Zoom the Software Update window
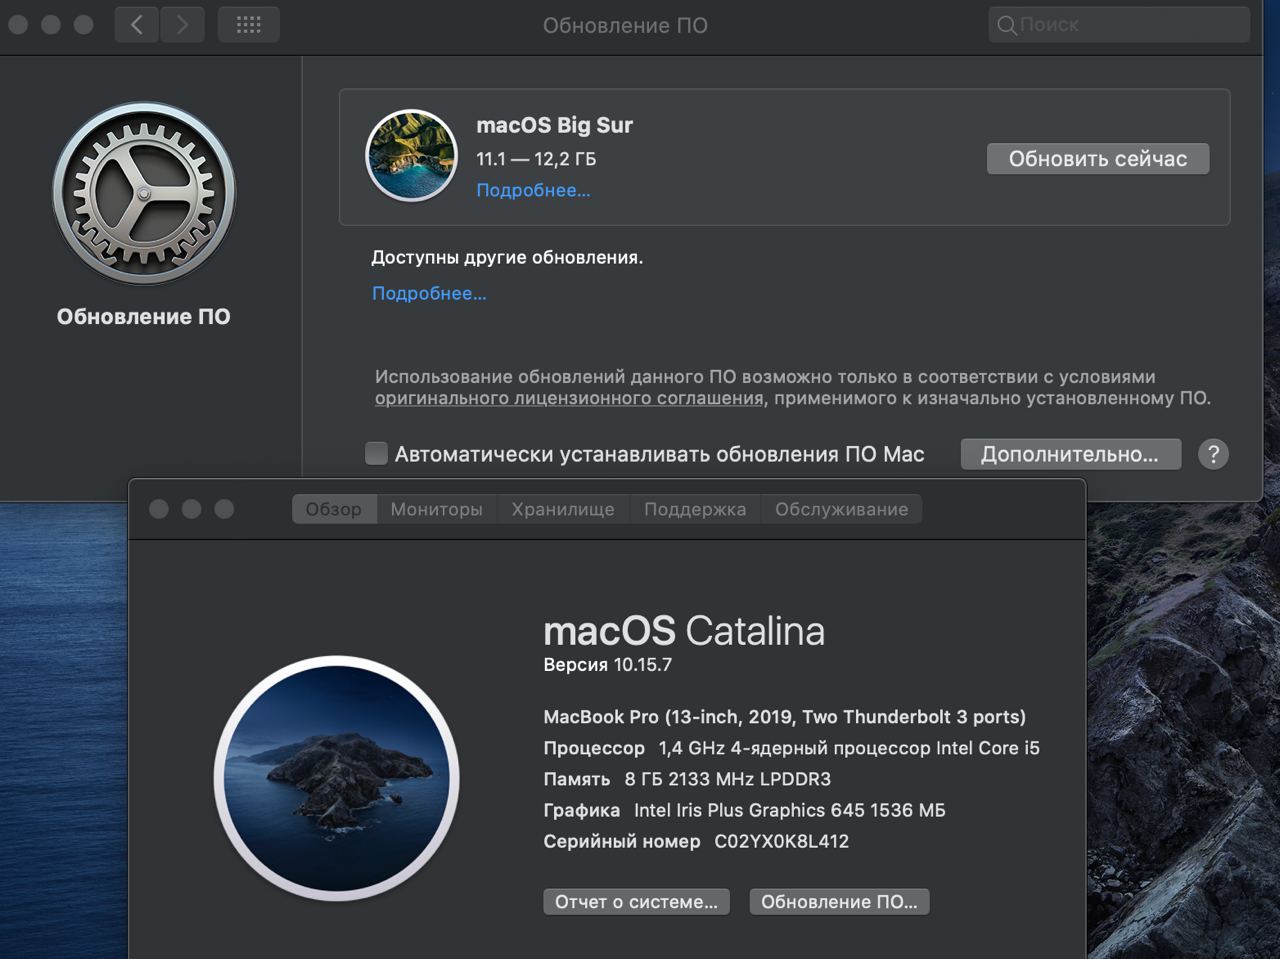1280x959 pixels. 84,24
